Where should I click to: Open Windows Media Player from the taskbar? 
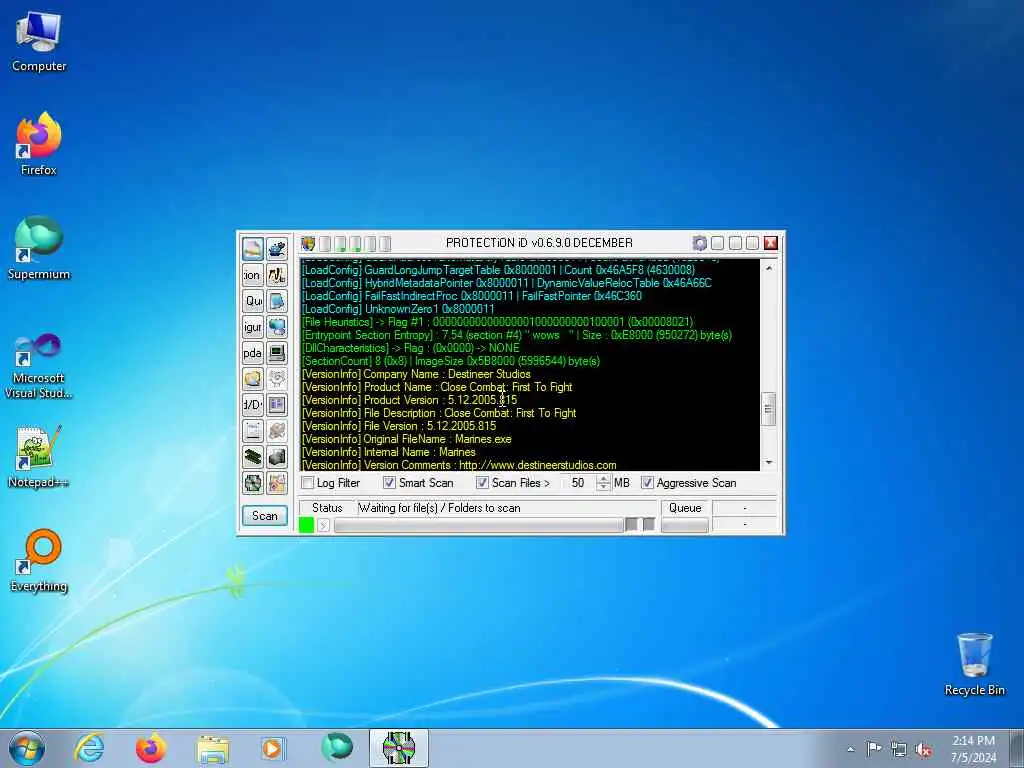pyautogui.click(x=274, y=748)
